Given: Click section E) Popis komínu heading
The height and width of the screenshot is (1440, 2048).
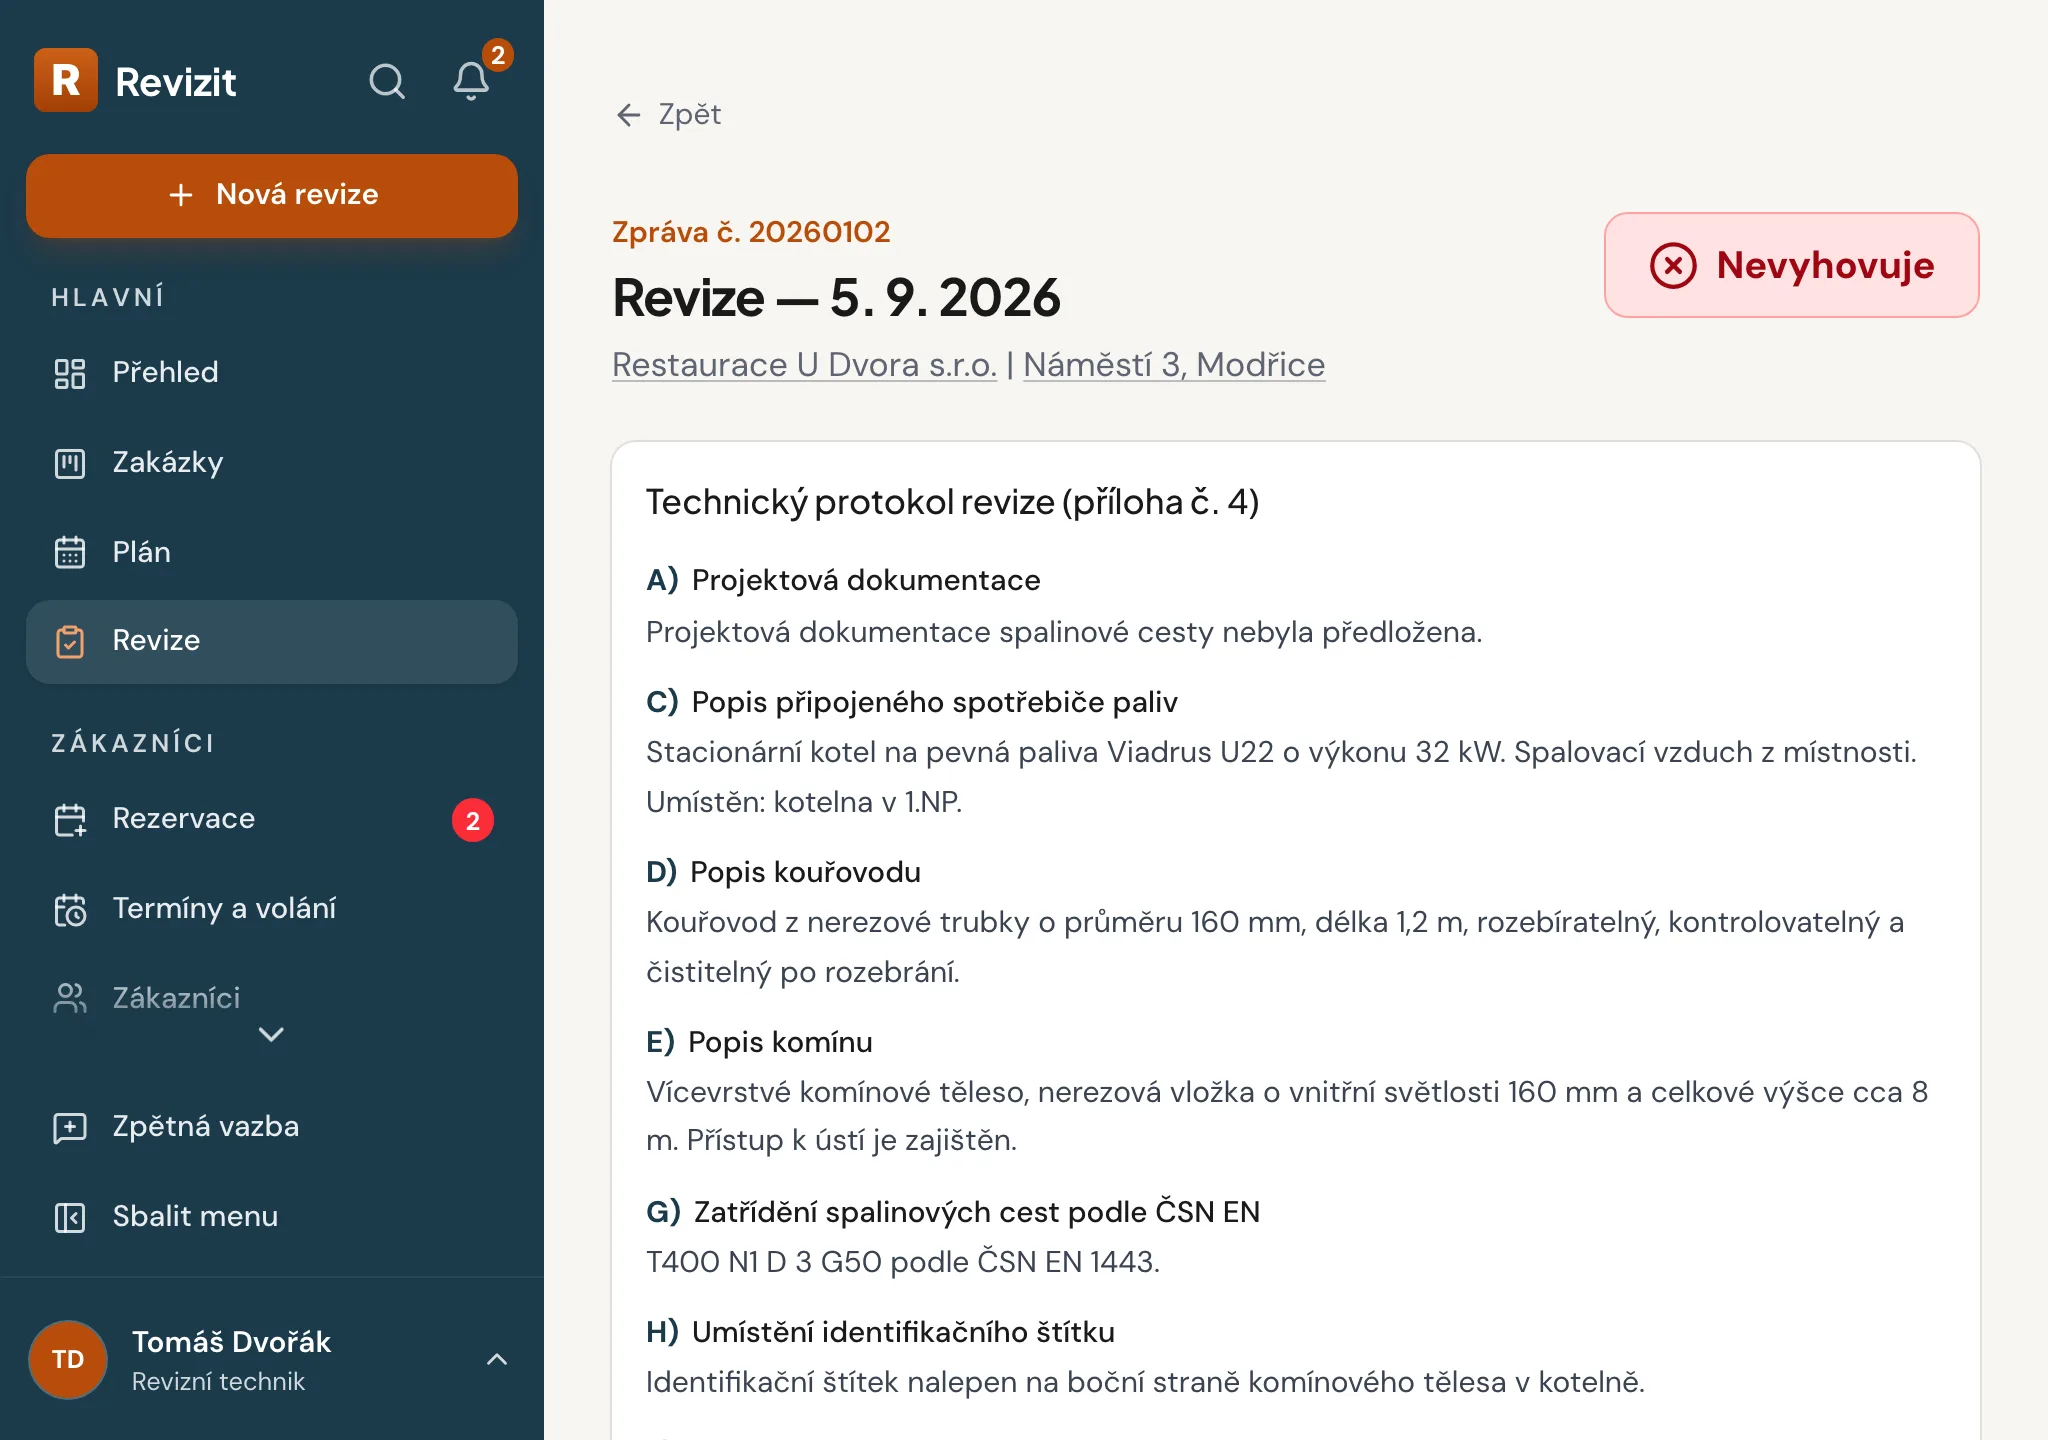Looking at the screenshot, I should [x=759, y=1042].
